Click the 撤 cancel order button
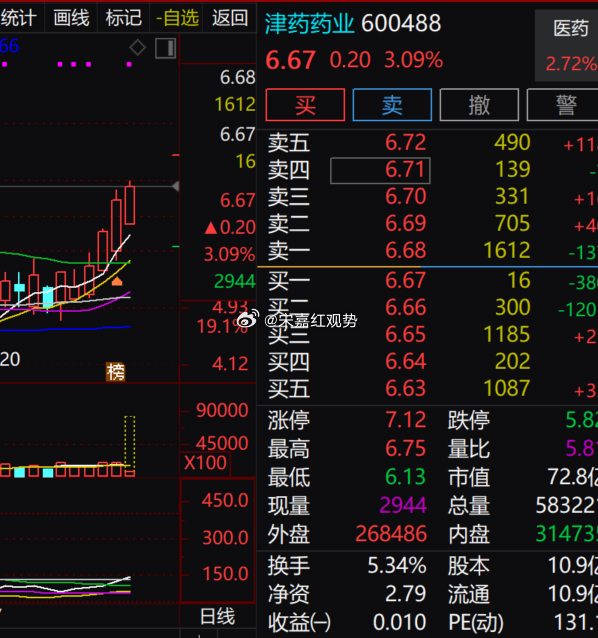This screenshot has height=638, width=598. pos(479,105)
